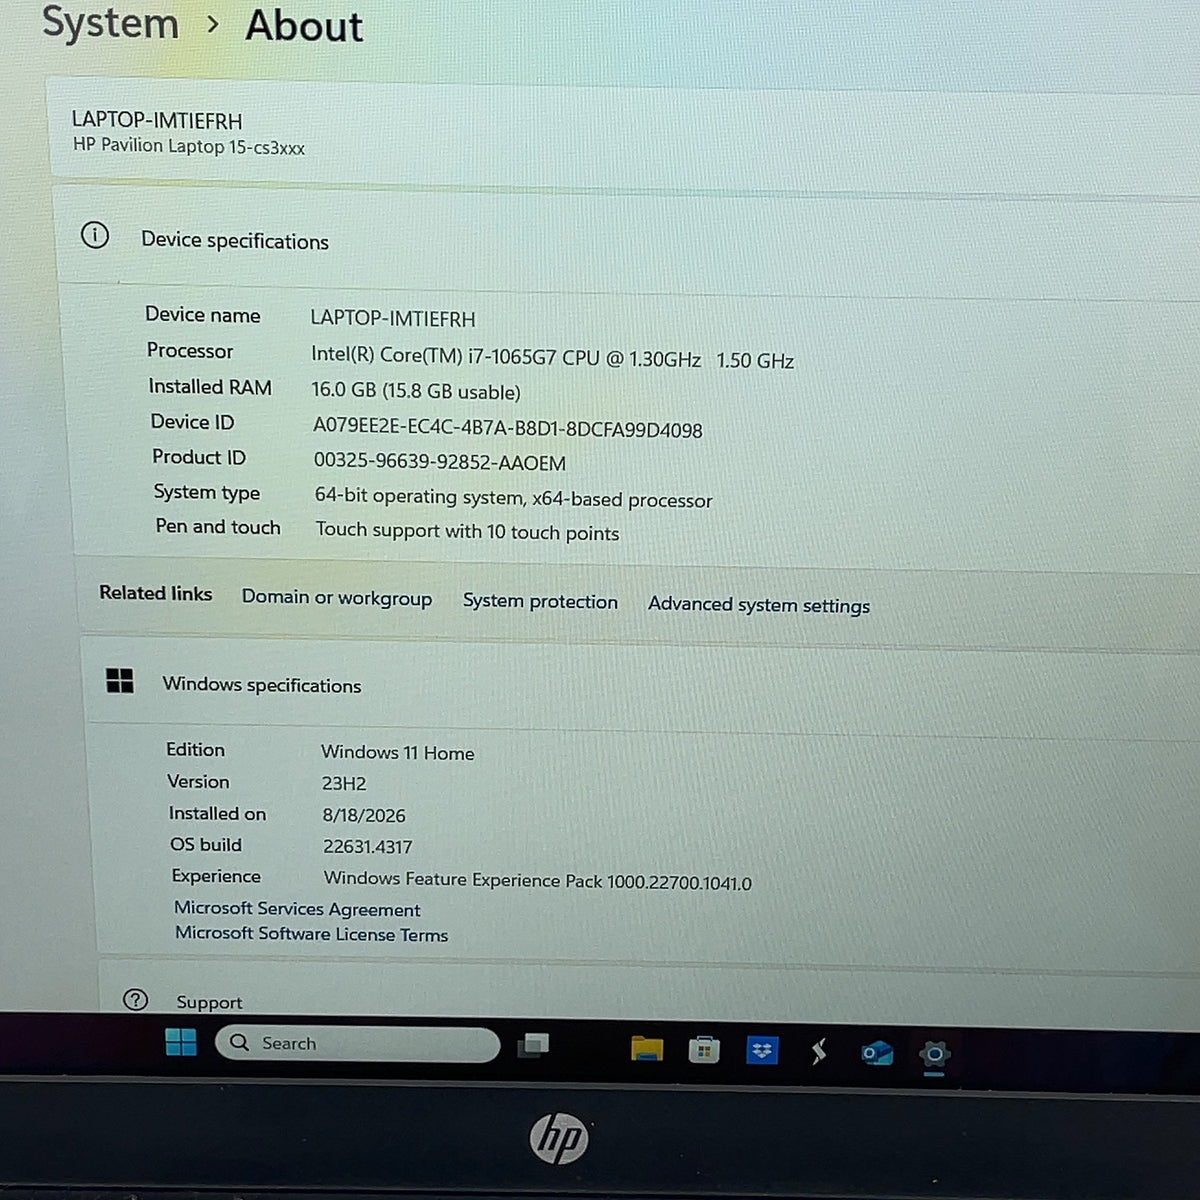Click the Settings gear icon in the taskbar
1200x1200 pixels.
(x=934, y=1054)
